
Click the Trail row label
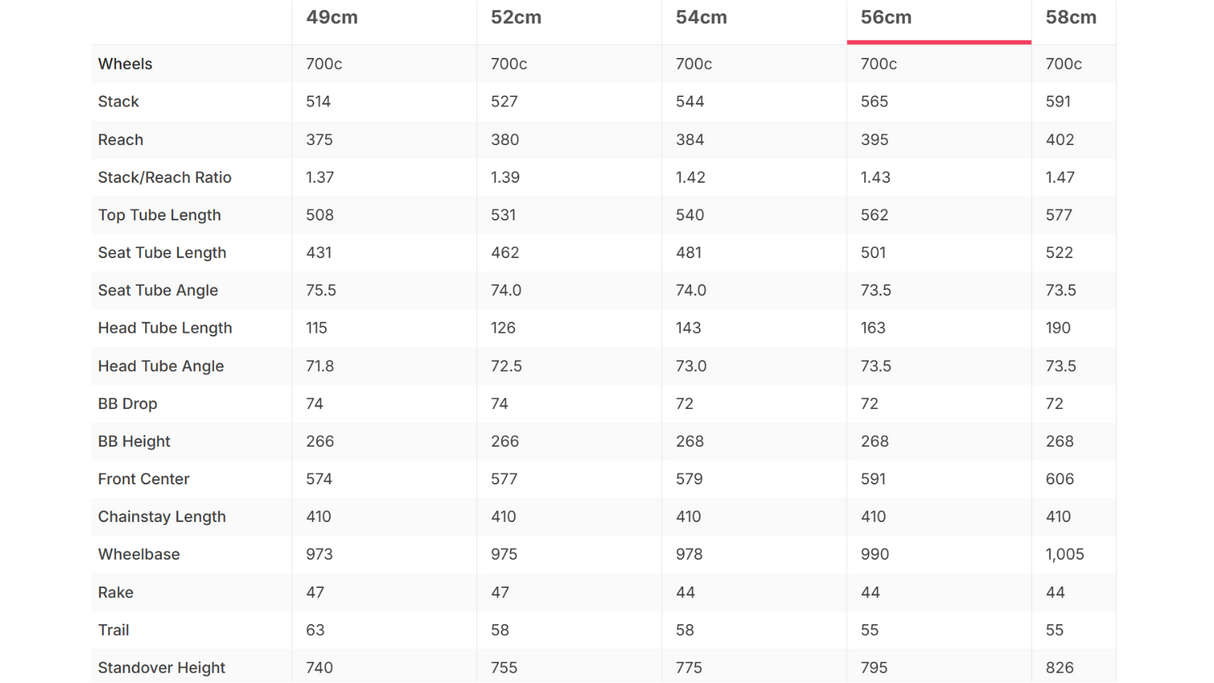[113, 630]
